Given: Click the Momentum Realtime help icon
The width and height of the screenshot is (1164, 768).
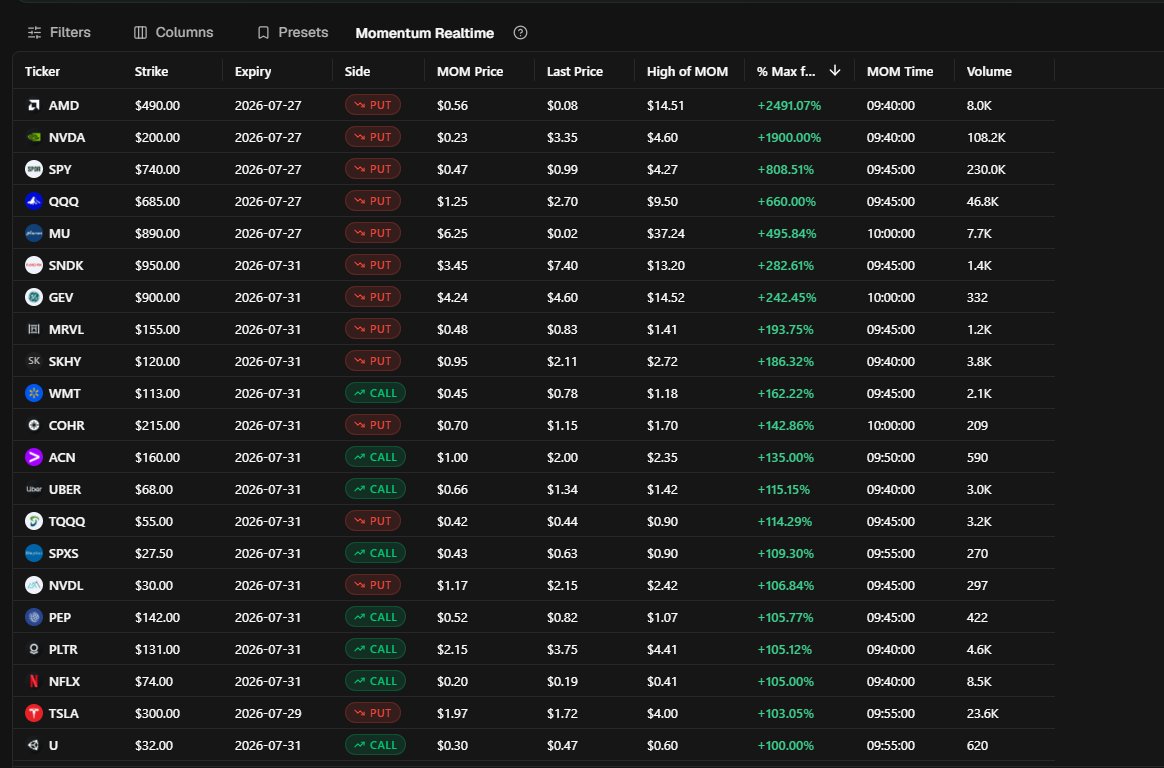Looking at the screenshot, I should click(x=520, y=33).
